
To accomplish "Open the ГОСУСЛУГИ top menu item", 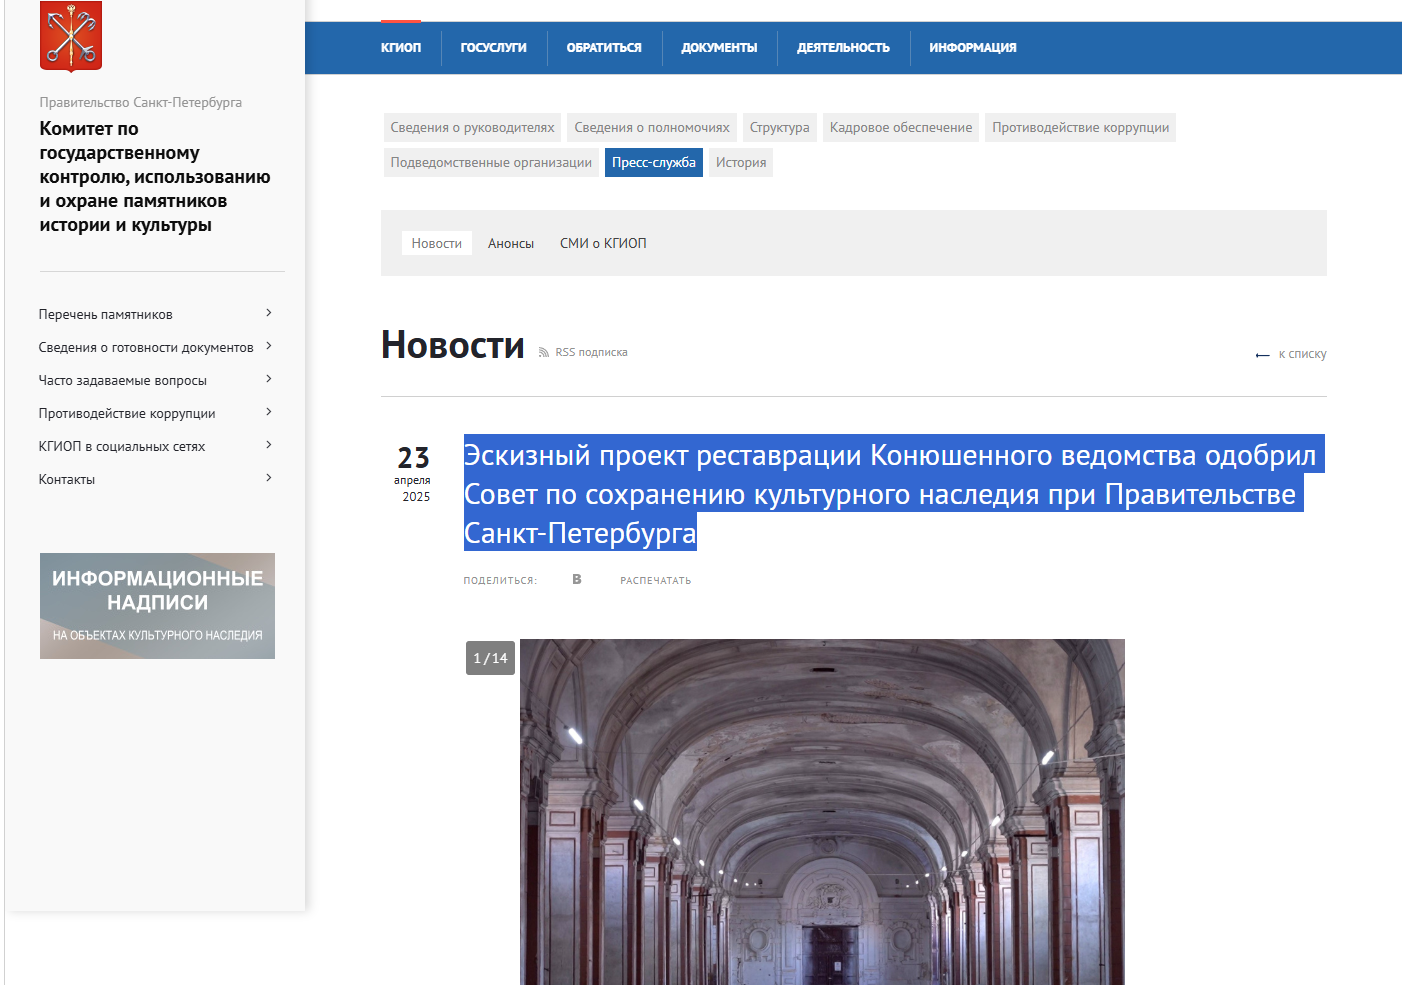I will (494, 48).
